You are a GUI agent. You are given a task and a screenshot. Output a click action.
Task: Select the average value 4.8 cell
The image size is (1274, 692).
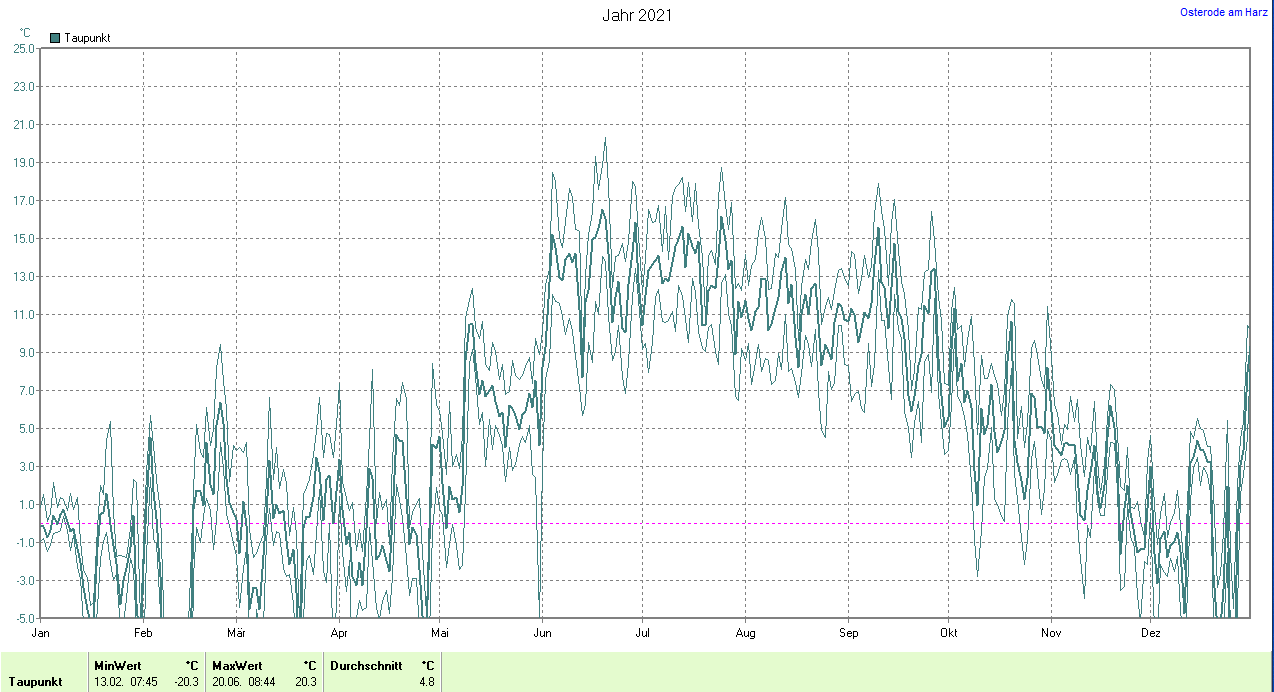(426, 682)
